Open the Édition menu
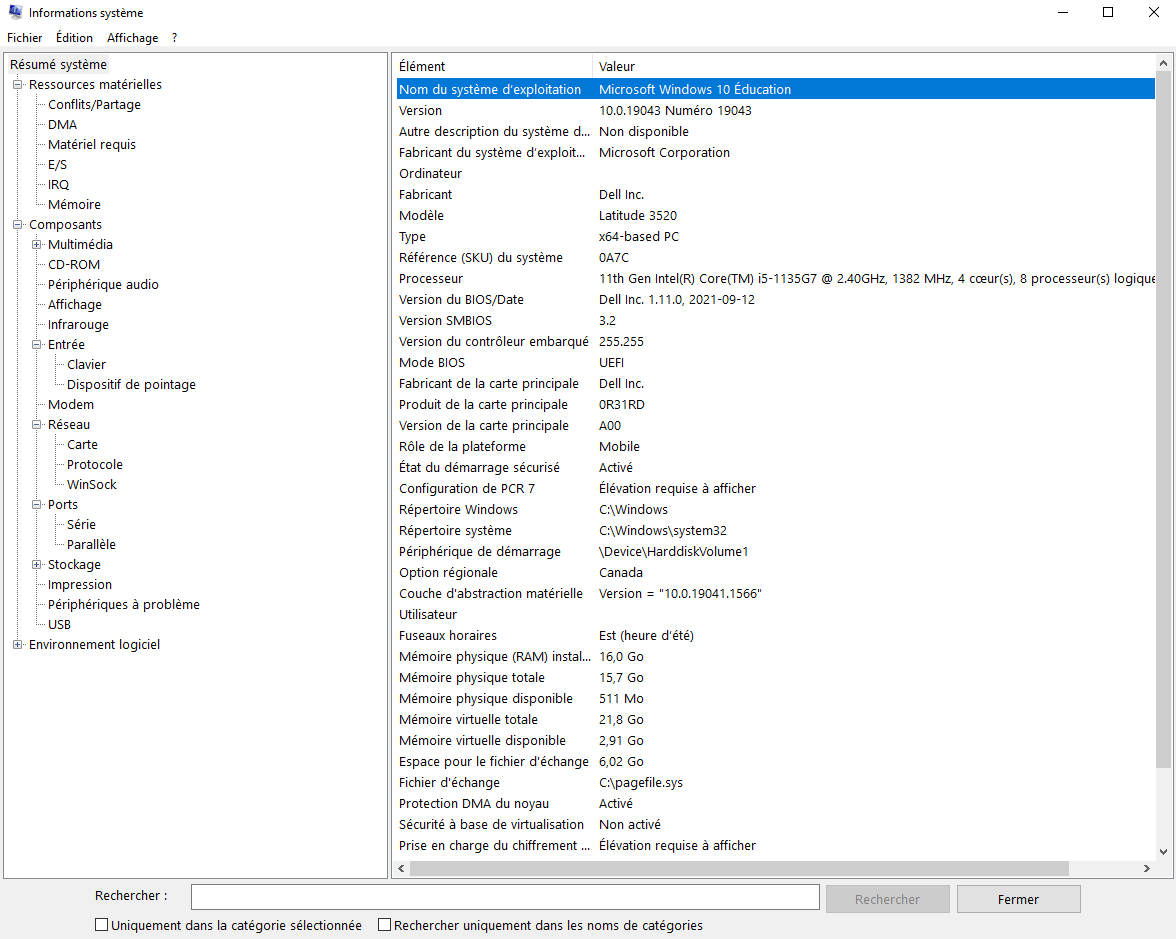 click(x=74, y=38)
